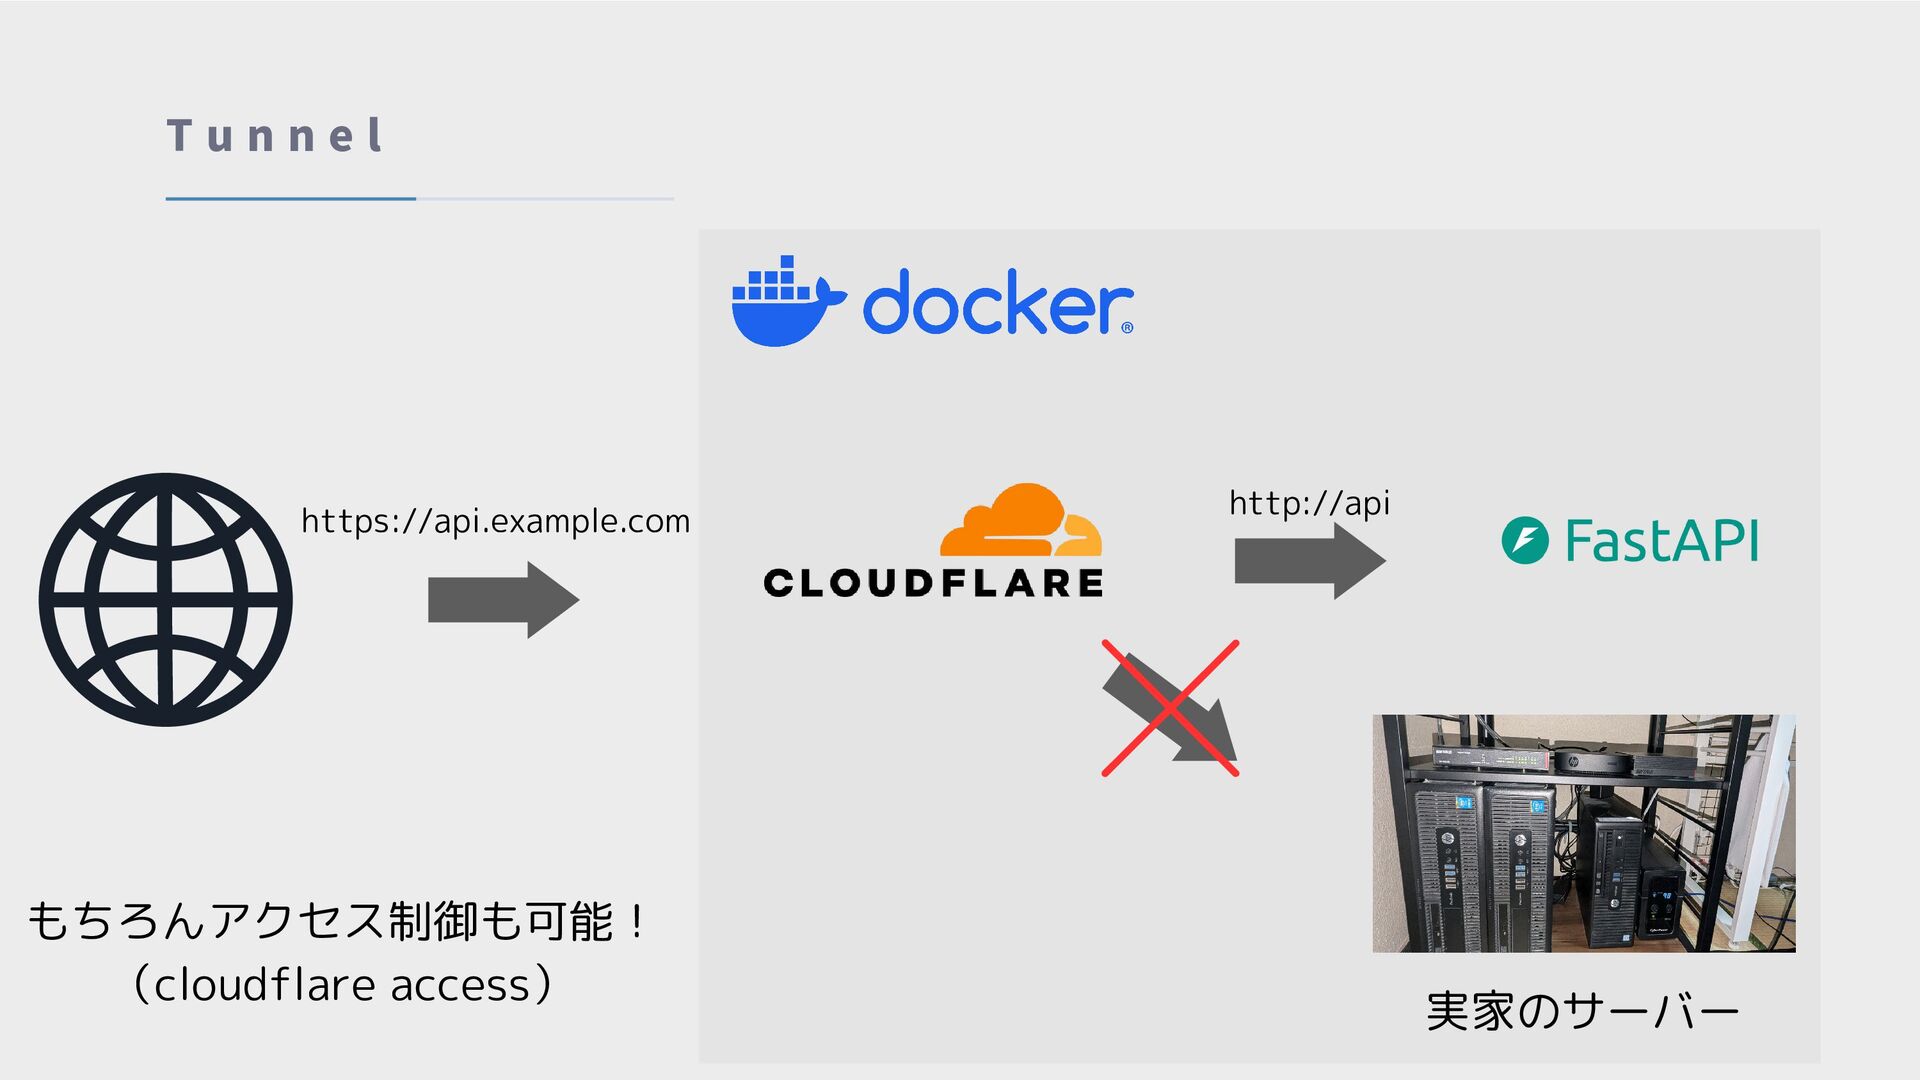Select the 実家のサーバー caption
The height and width of the screenshot is (1080, 1920).
coord(1583,1011)
